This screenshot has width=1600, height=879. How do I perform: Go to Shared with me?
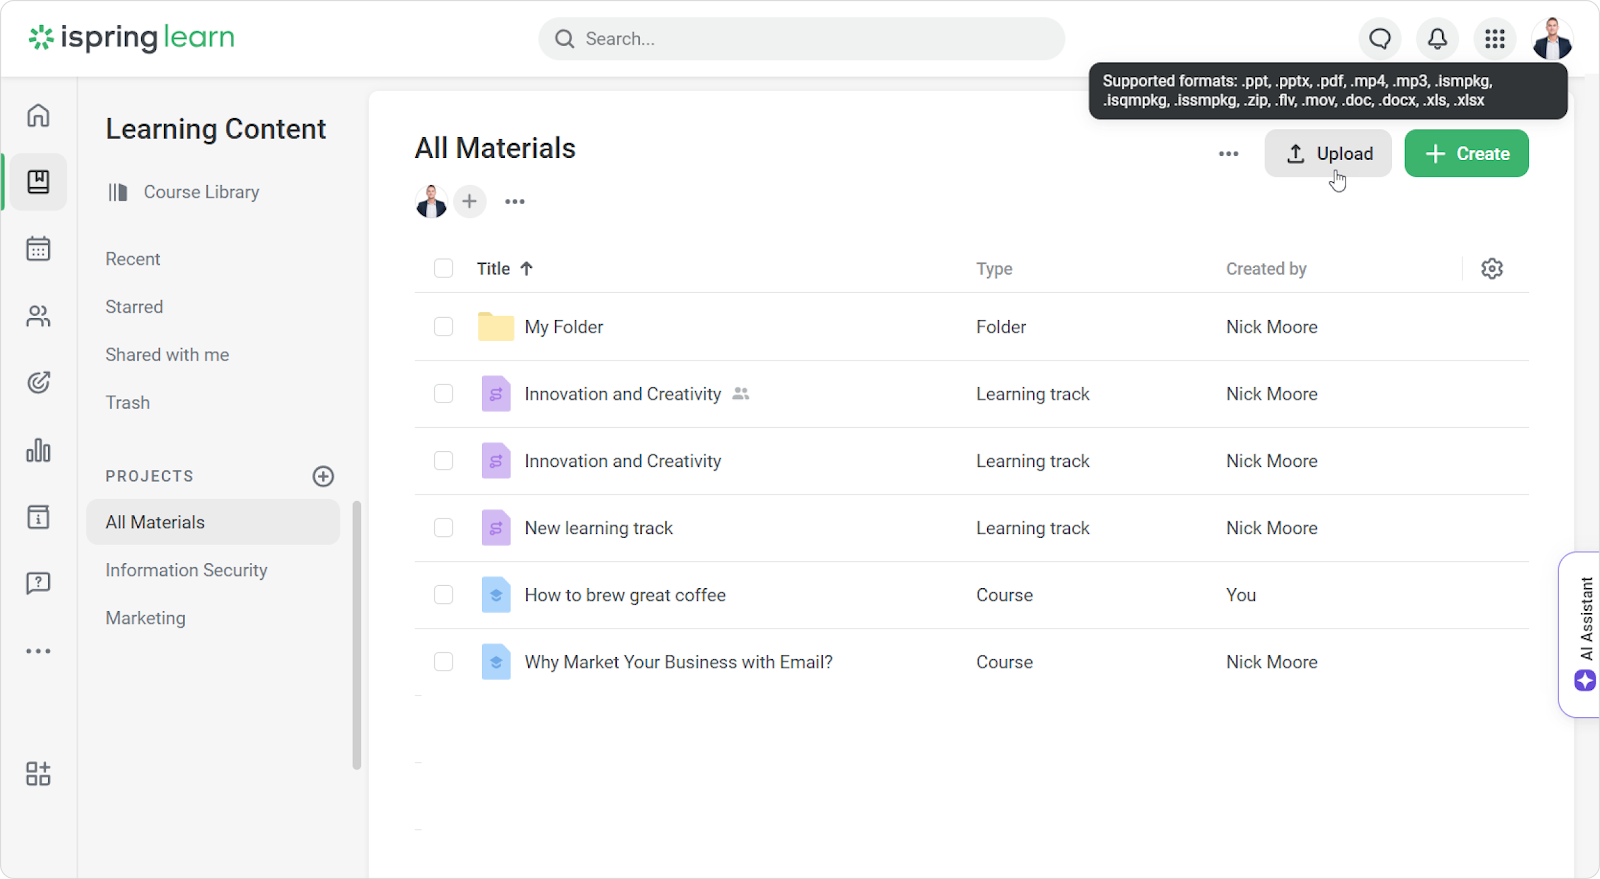click(167, 355)
